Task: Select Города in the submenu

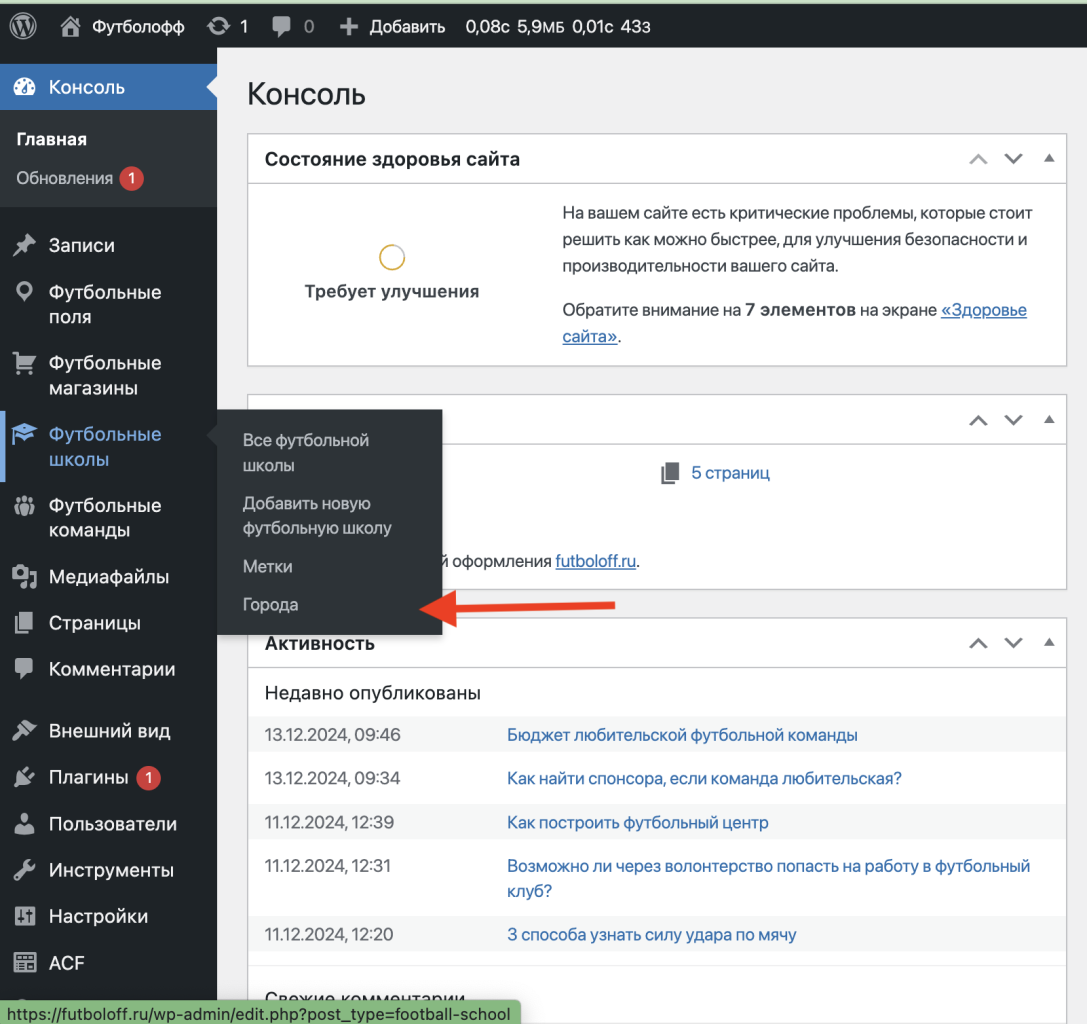Action: point(271,605)
